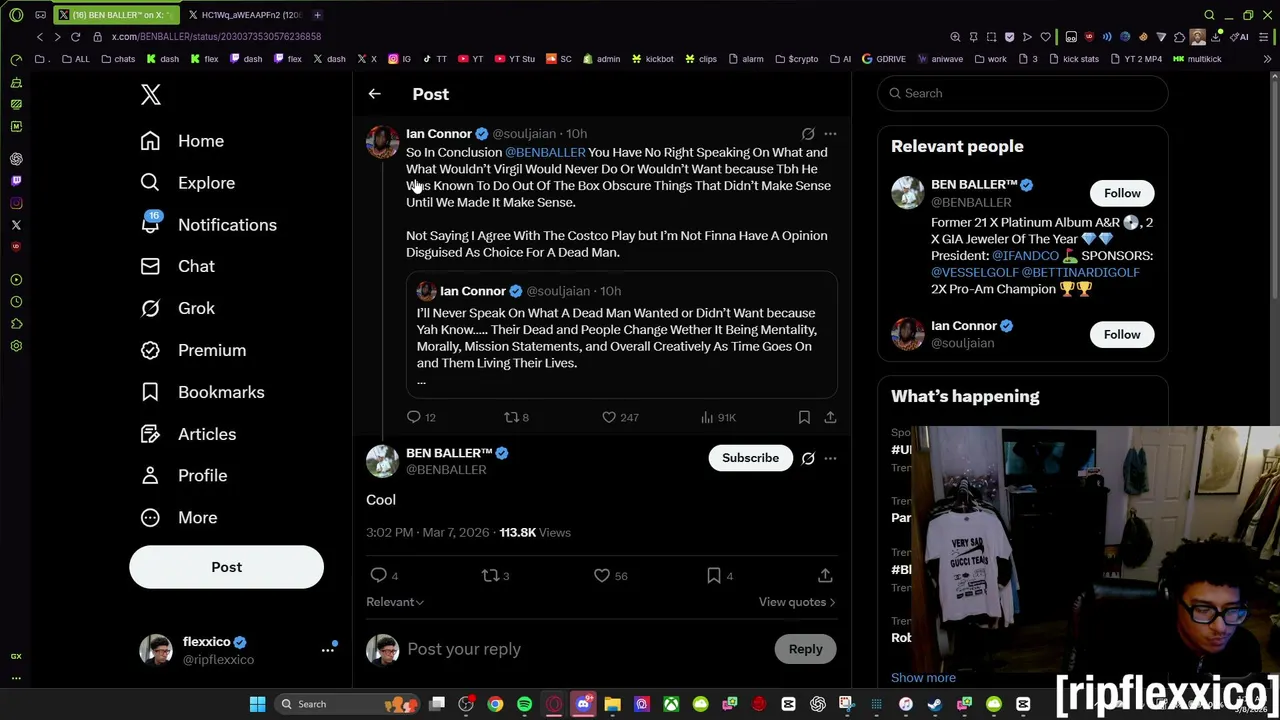Reload the page

pos(75,37)
